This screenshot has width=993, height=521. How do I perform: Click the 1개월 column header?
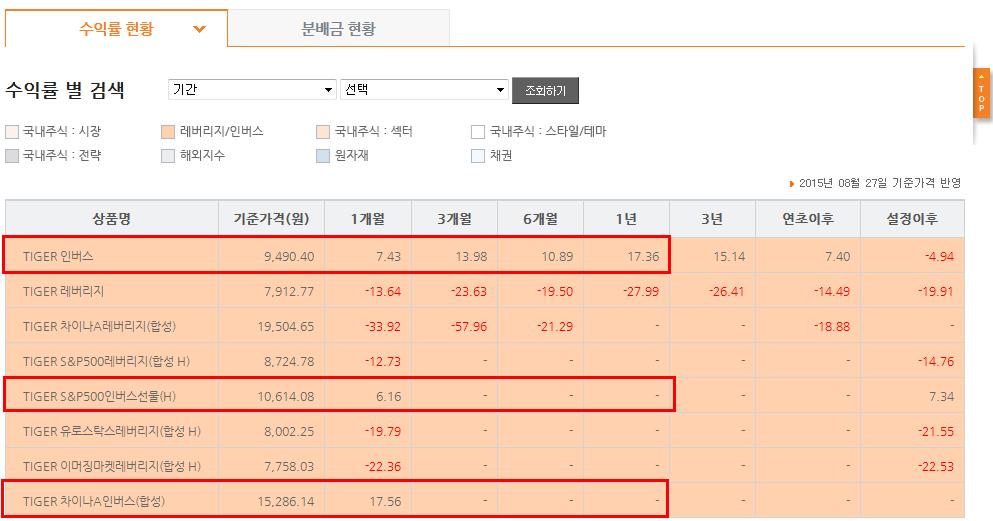point(368,219)
